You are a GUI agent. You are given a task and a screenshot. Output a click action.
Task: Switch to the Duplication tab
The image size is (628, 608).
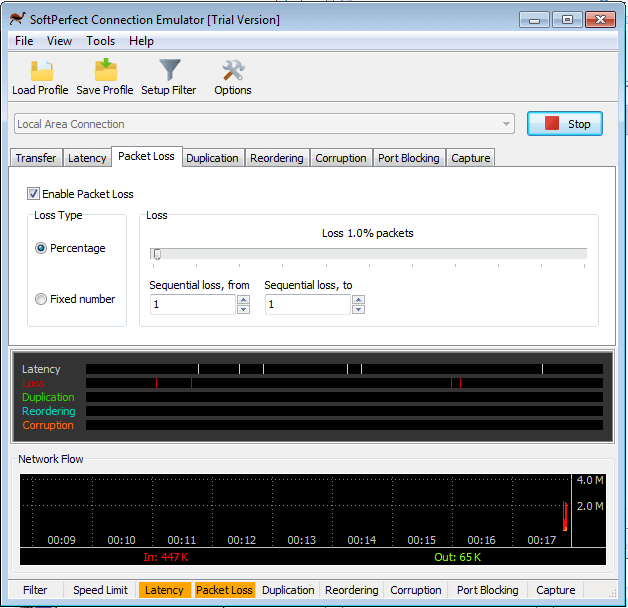click(x=212, y=158)
